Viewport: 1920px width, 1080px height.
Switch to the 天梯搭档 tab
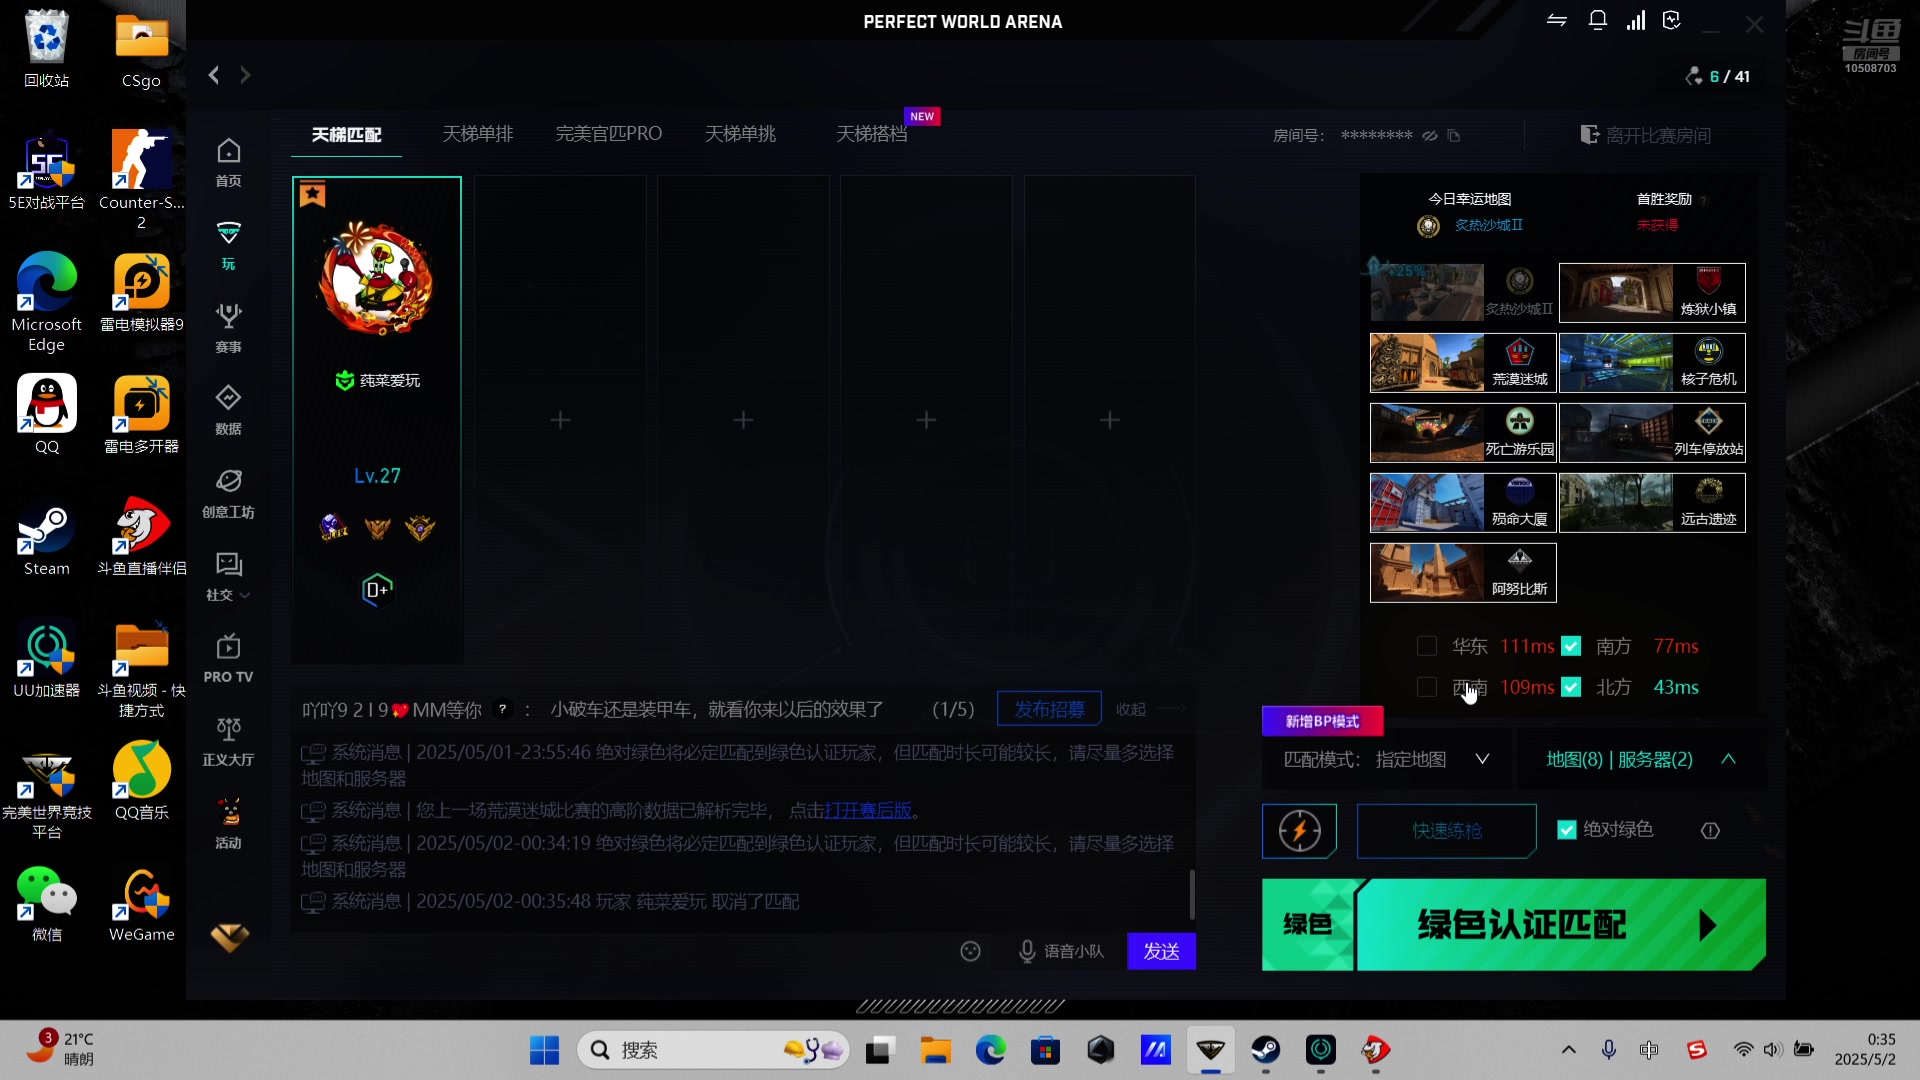pyautogui.click(x=872, y=134)
